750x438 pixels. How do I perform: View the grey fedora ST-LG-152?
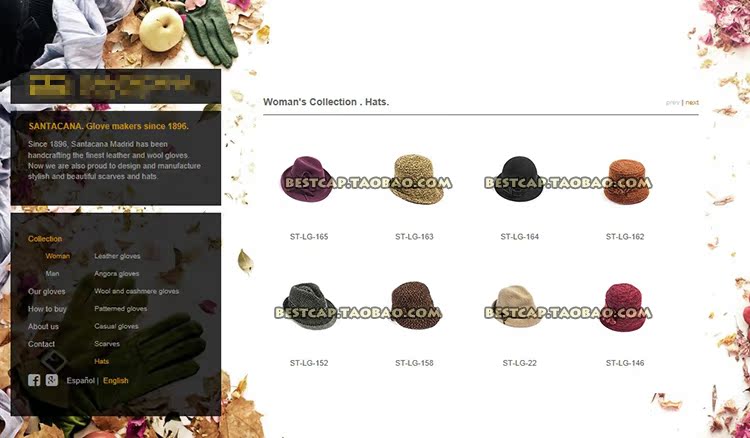click(309, 306)
